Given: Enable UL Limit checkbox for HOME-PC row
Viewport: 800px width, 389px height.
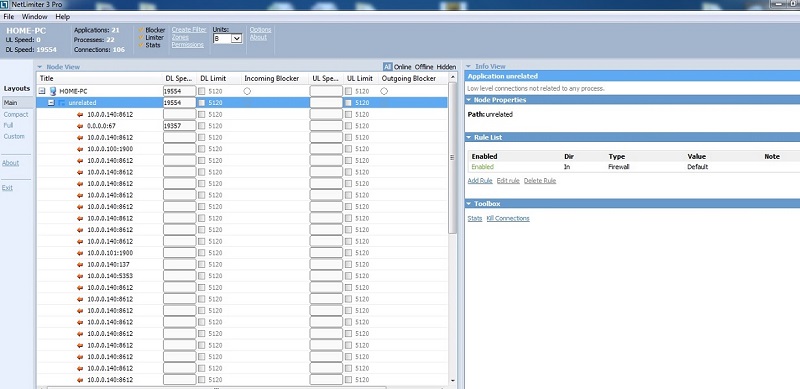Looking at the screenshot, I should 348,91.
